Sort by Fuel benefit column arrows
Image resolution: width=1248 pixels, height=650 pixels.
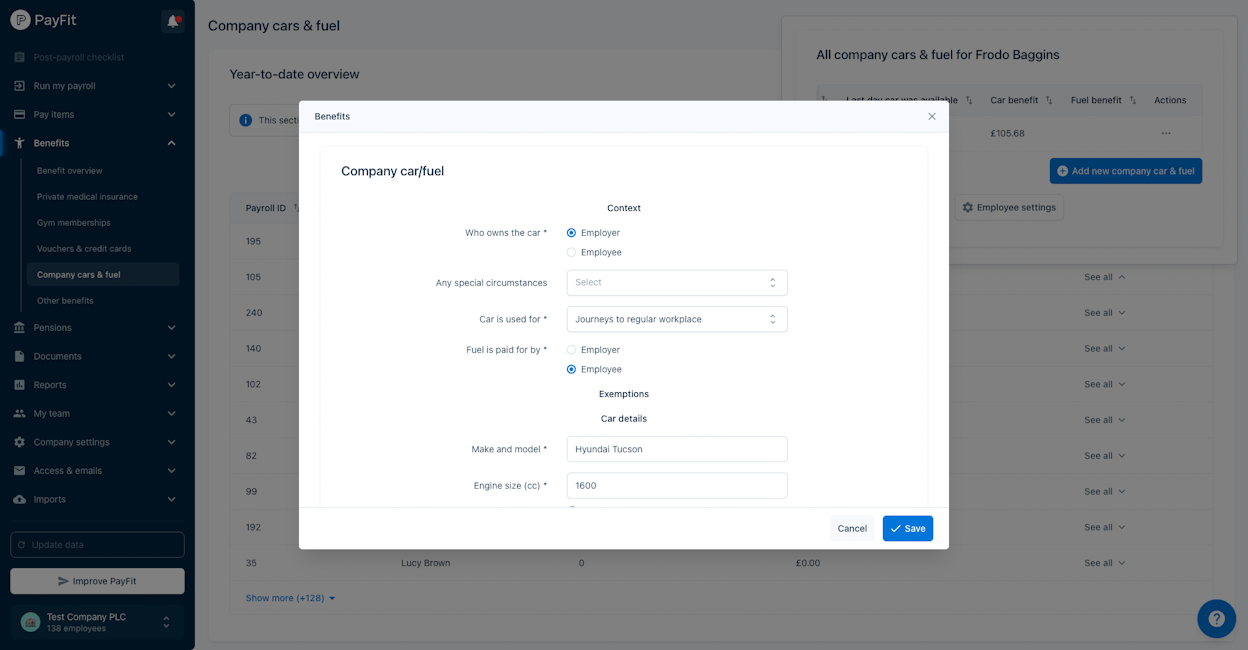1133,100
